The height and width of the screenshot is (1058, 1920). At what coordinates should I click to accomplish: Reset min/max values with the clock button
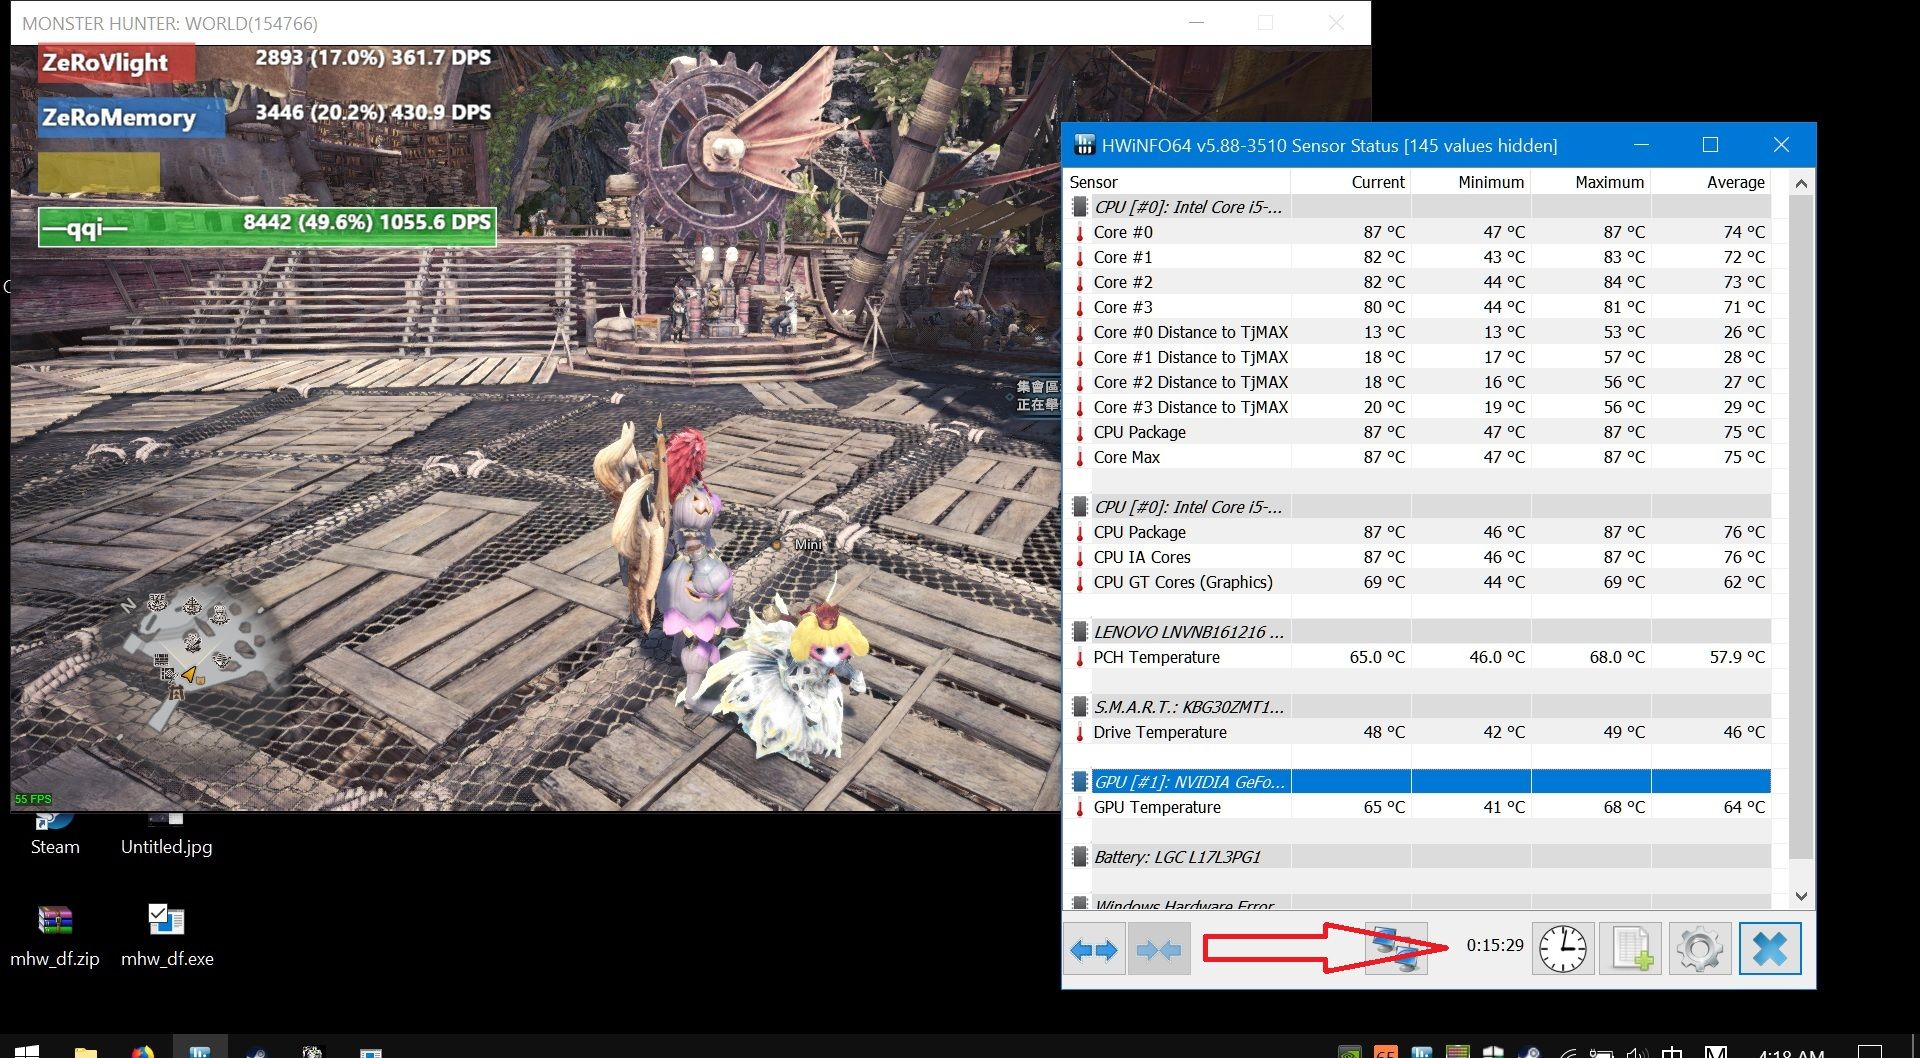tap(1562, 949)
